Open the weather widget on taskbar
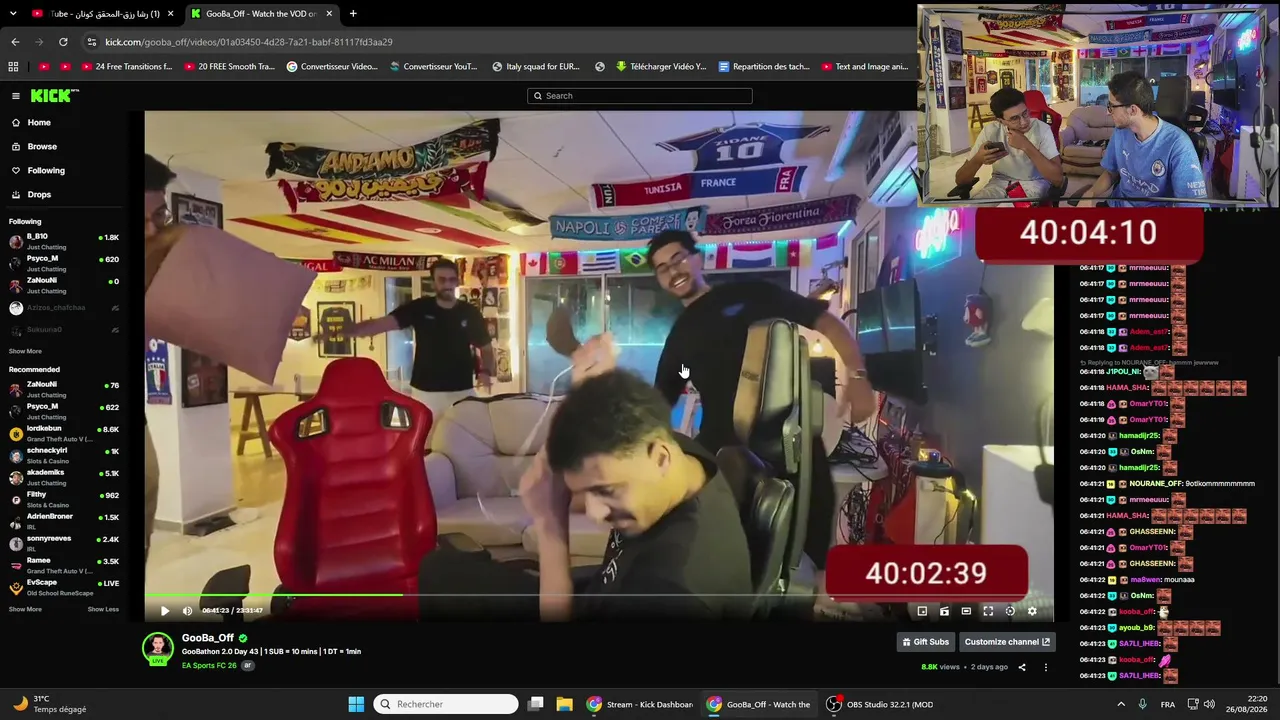The image size is (1280, 720). [x=50, y=704]
